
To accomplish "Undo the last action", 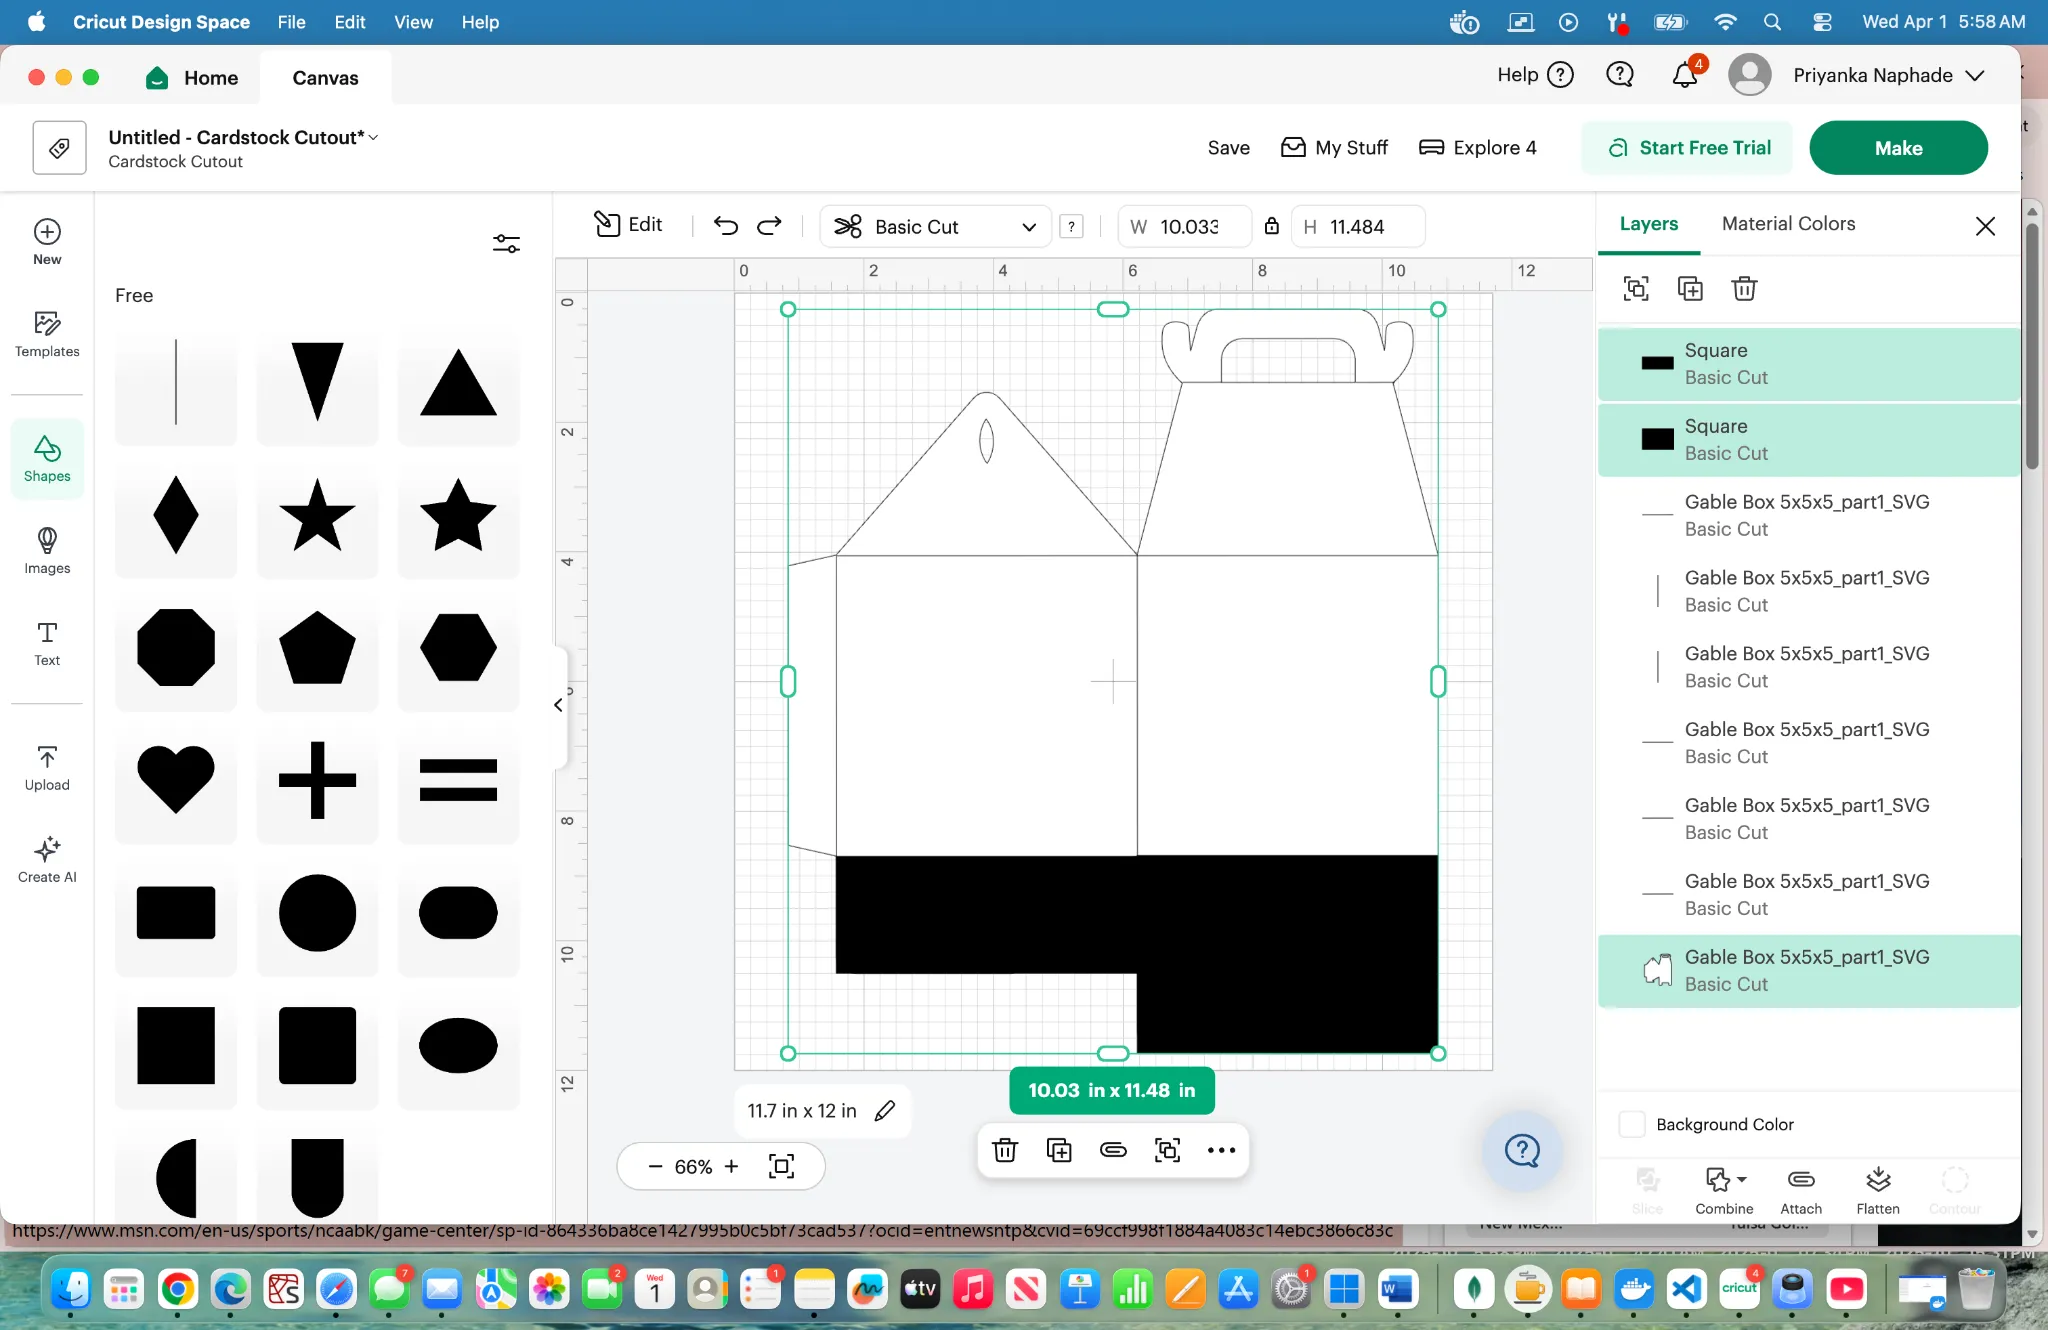I will pyautogui.click(x=726, y=226).
